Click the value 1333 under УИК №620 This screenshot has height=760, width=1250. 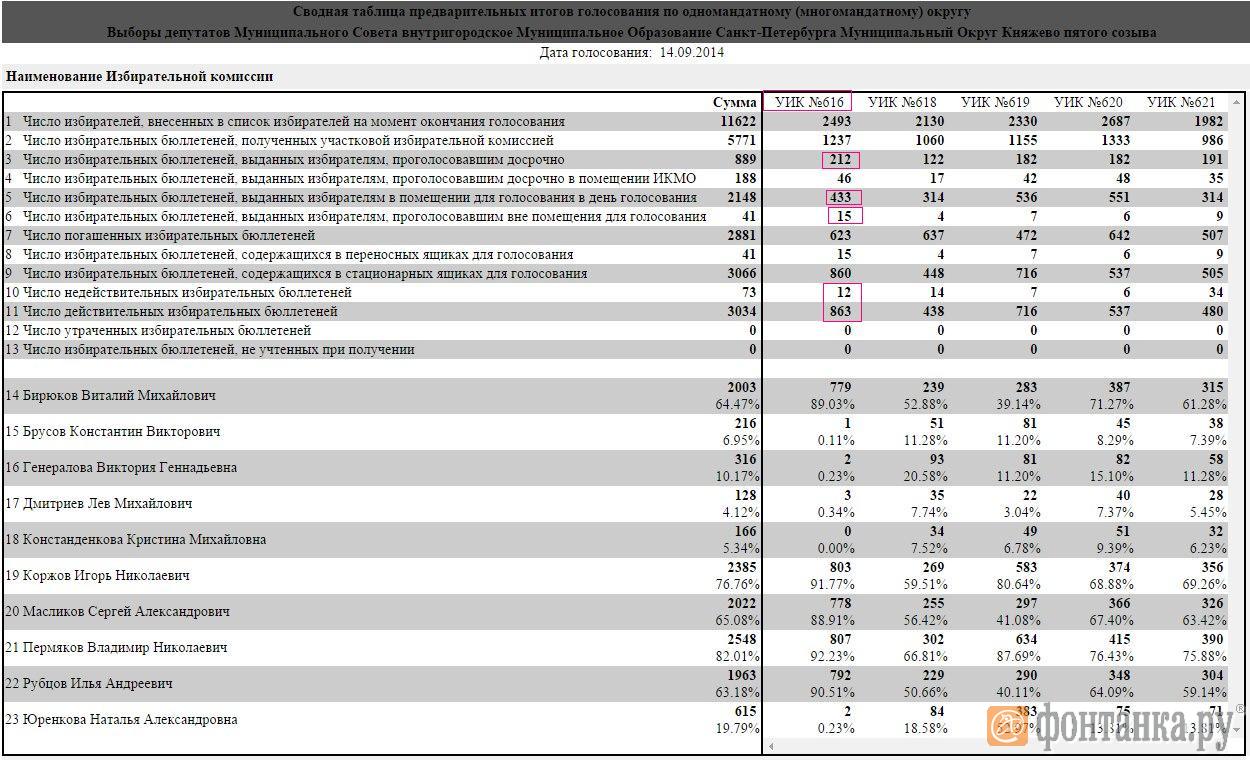(x=1114, y=140)
